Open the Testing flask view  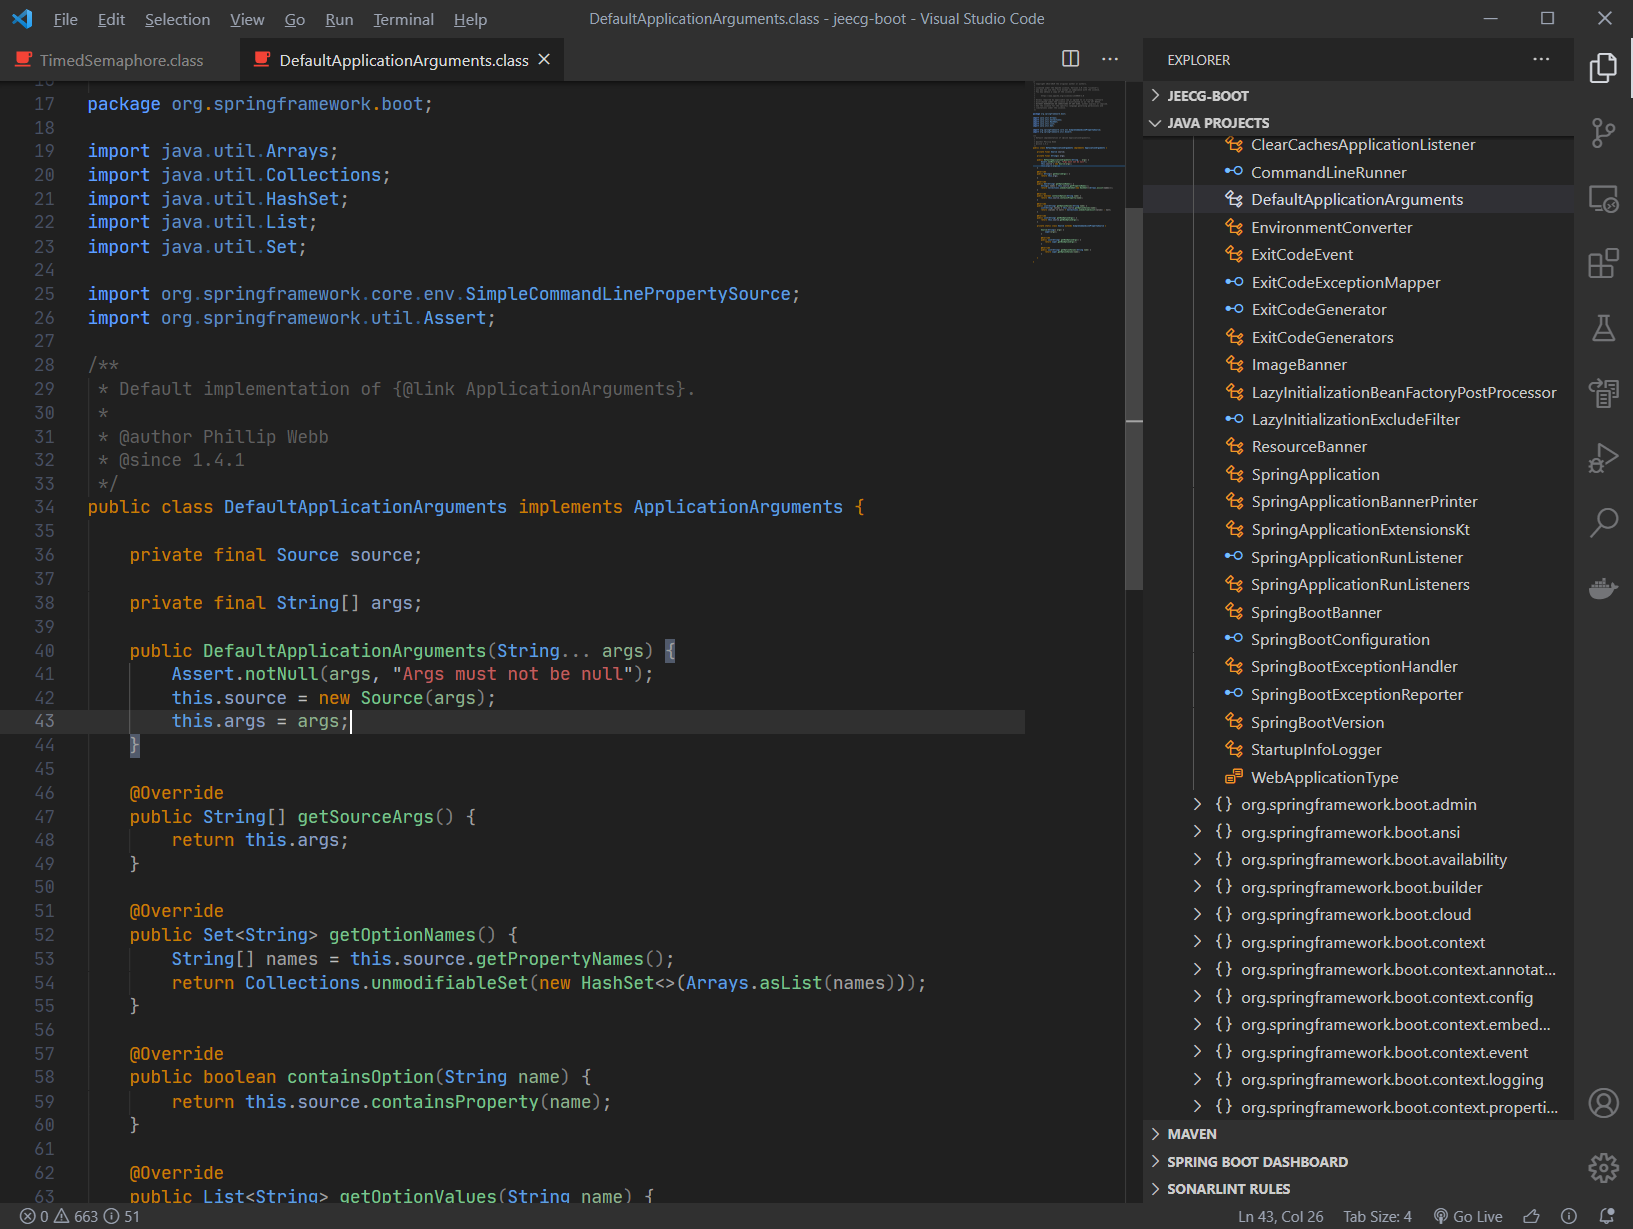tap(1603, 328)
